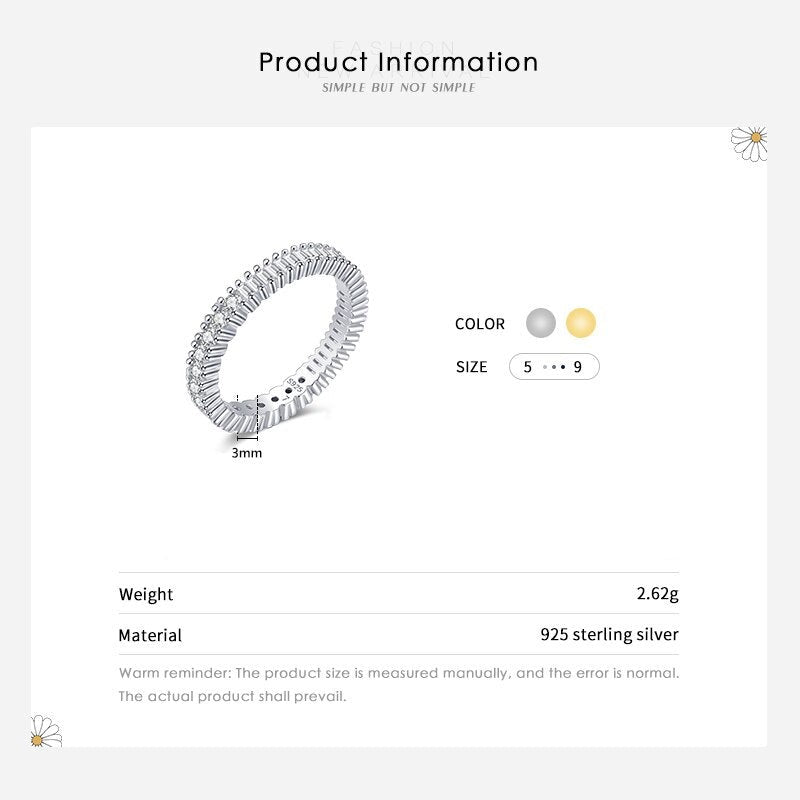Click the daisy flower icon at bottom left
The image size is (800, 800).
(46, 731)
